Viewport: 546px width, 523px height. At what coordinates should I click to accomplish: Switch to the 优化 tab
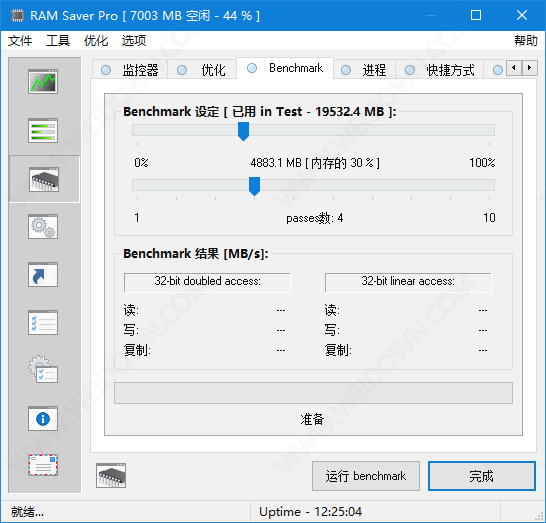click(x=202, y=70)
